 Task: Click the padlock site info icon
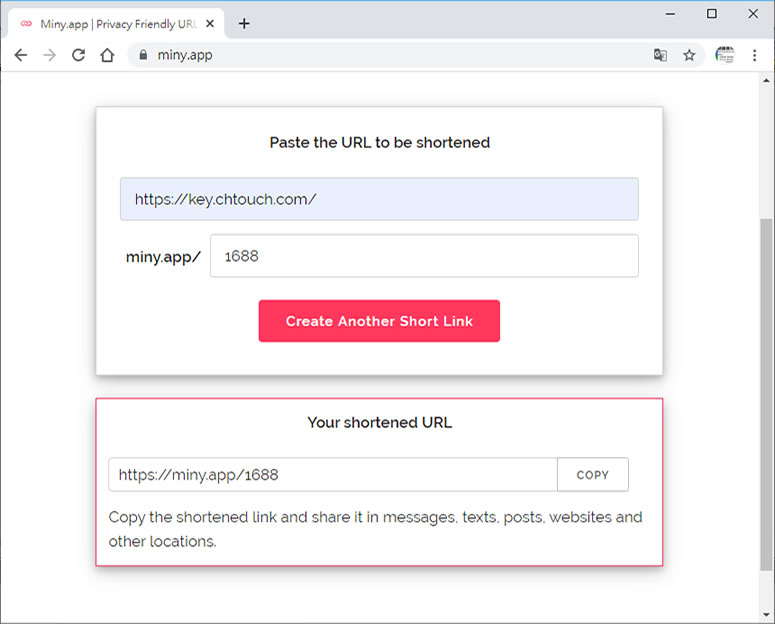pos(143,55)
